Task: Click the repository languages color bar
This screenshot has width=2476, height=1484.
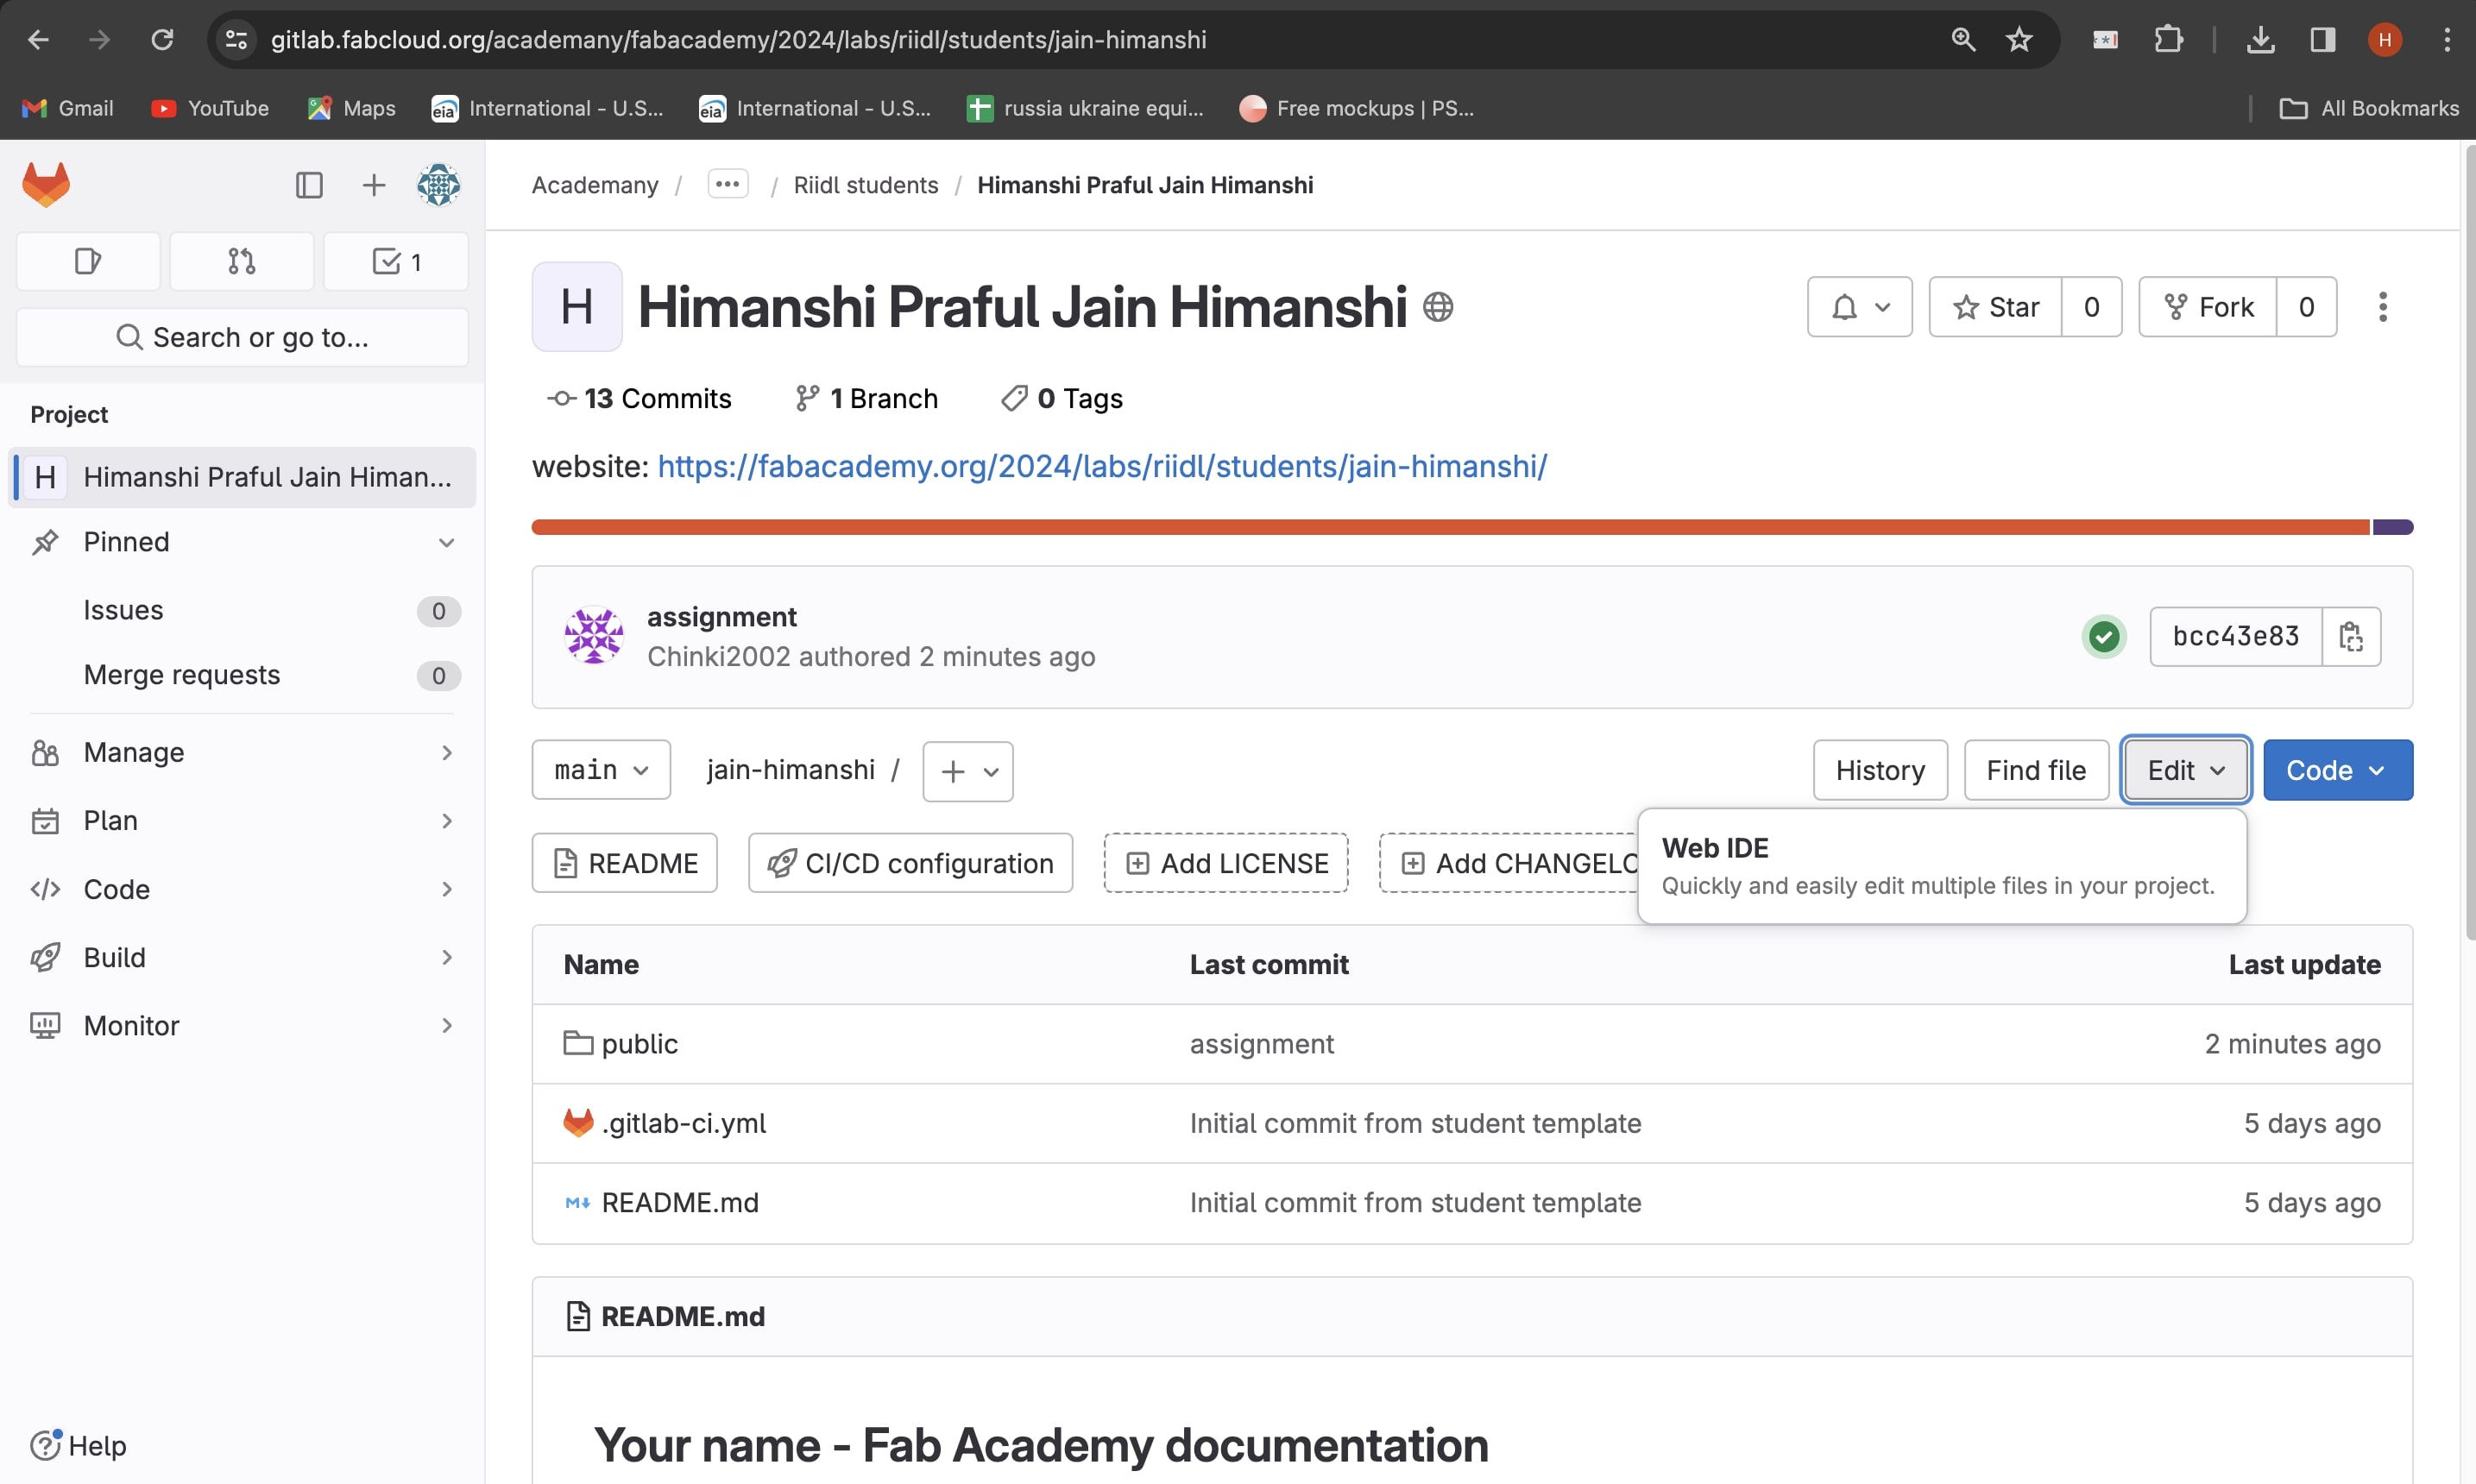Action: (x=1472, y=527)
